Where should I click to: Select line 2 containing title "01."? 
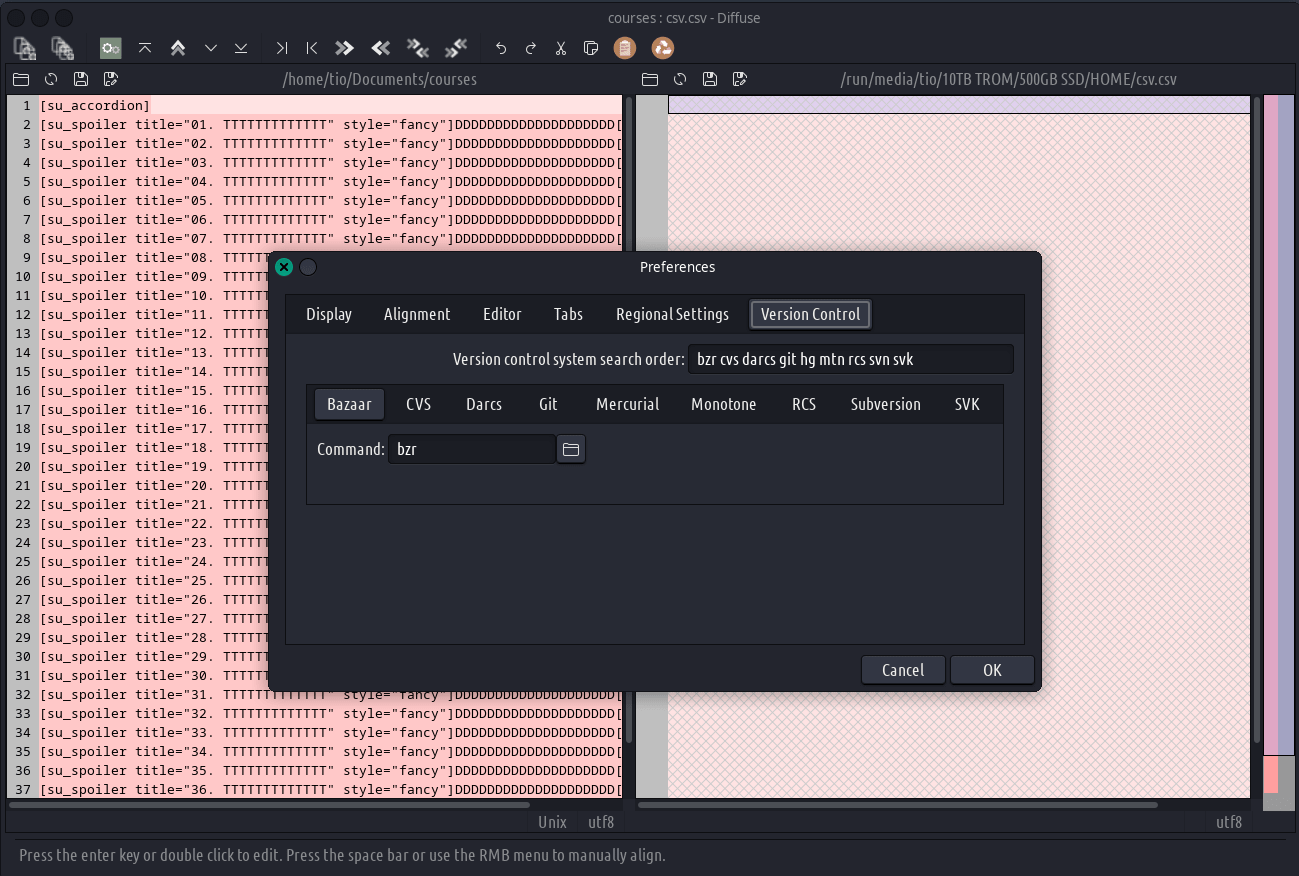tap(330, 125)
